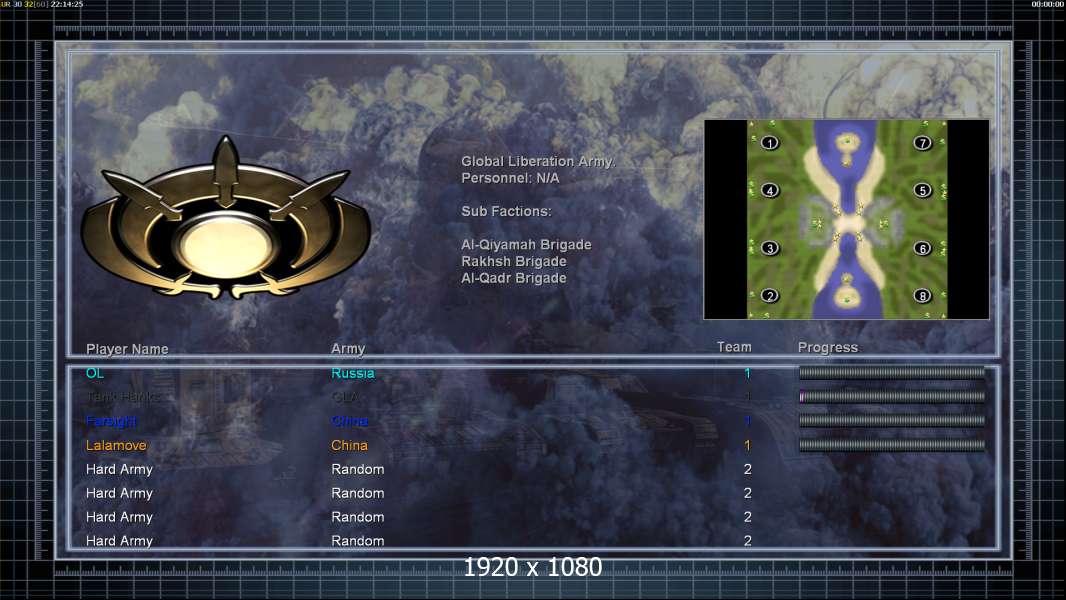Image resolution: width=1066 pixels, height=600 pixels.
Task: Click the golden GLA faction emblem
Action: (x=226, y=219)
